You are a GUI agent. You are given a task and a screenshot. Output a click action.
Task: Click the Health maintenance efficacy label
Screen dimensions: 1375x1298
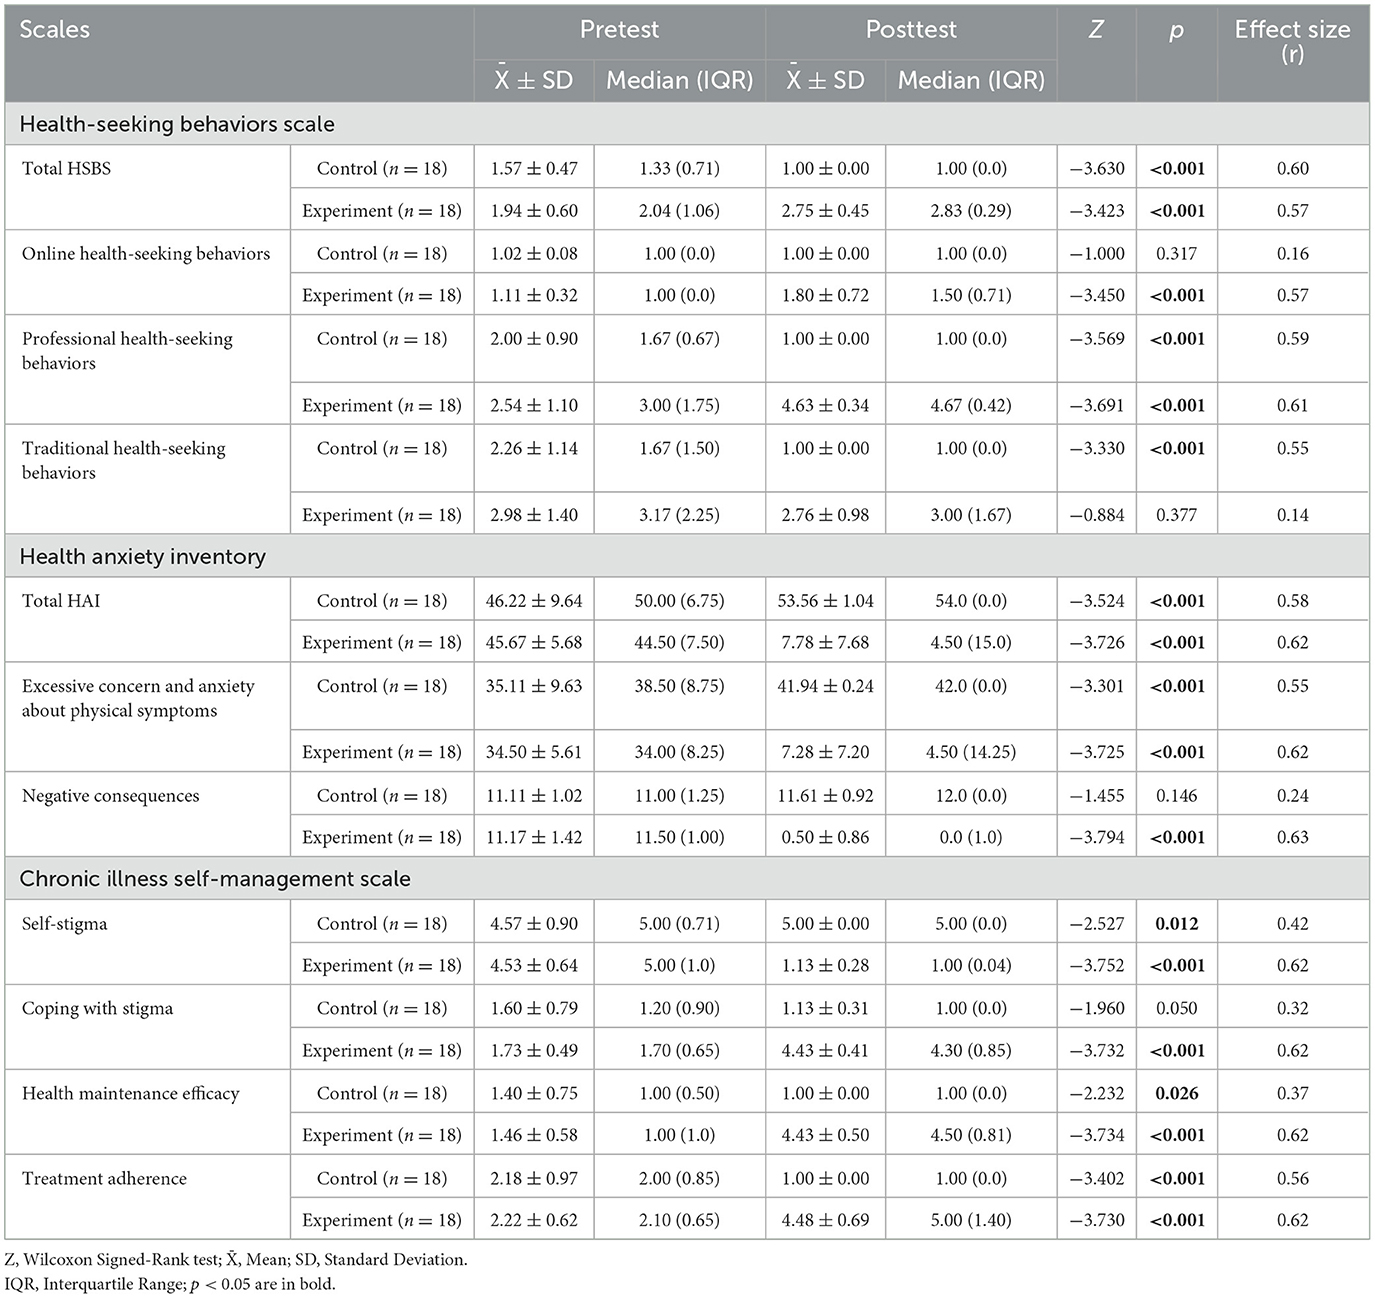click(131, 1094)
